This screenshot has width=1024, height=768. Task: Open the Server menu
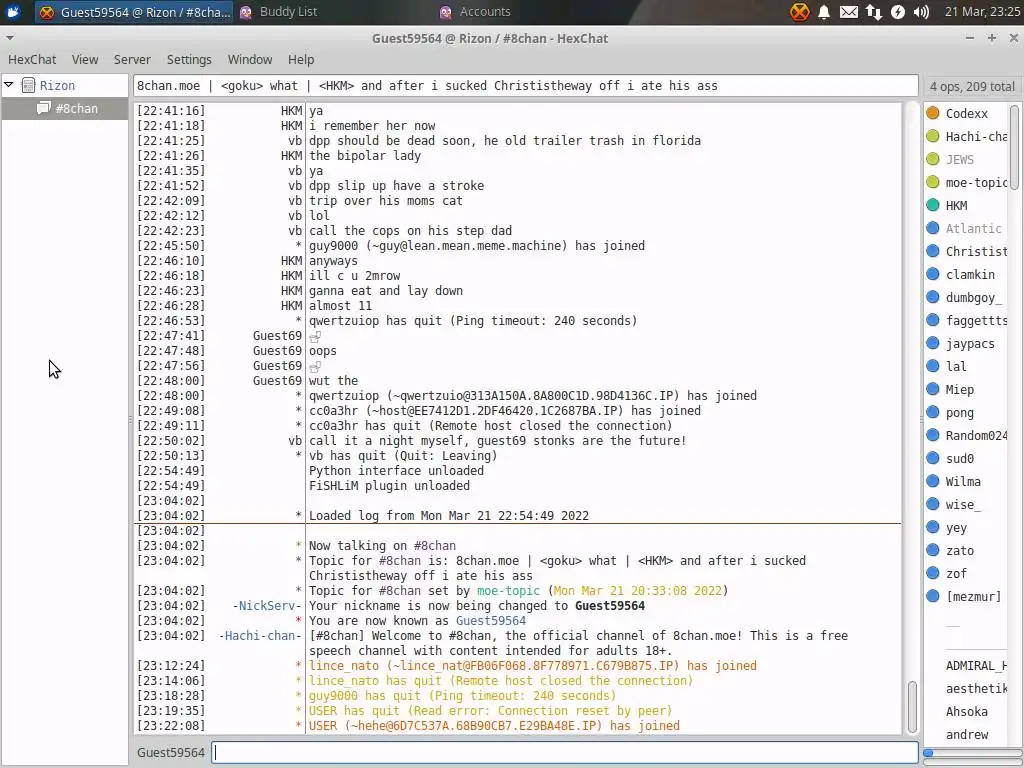[132, 59]
